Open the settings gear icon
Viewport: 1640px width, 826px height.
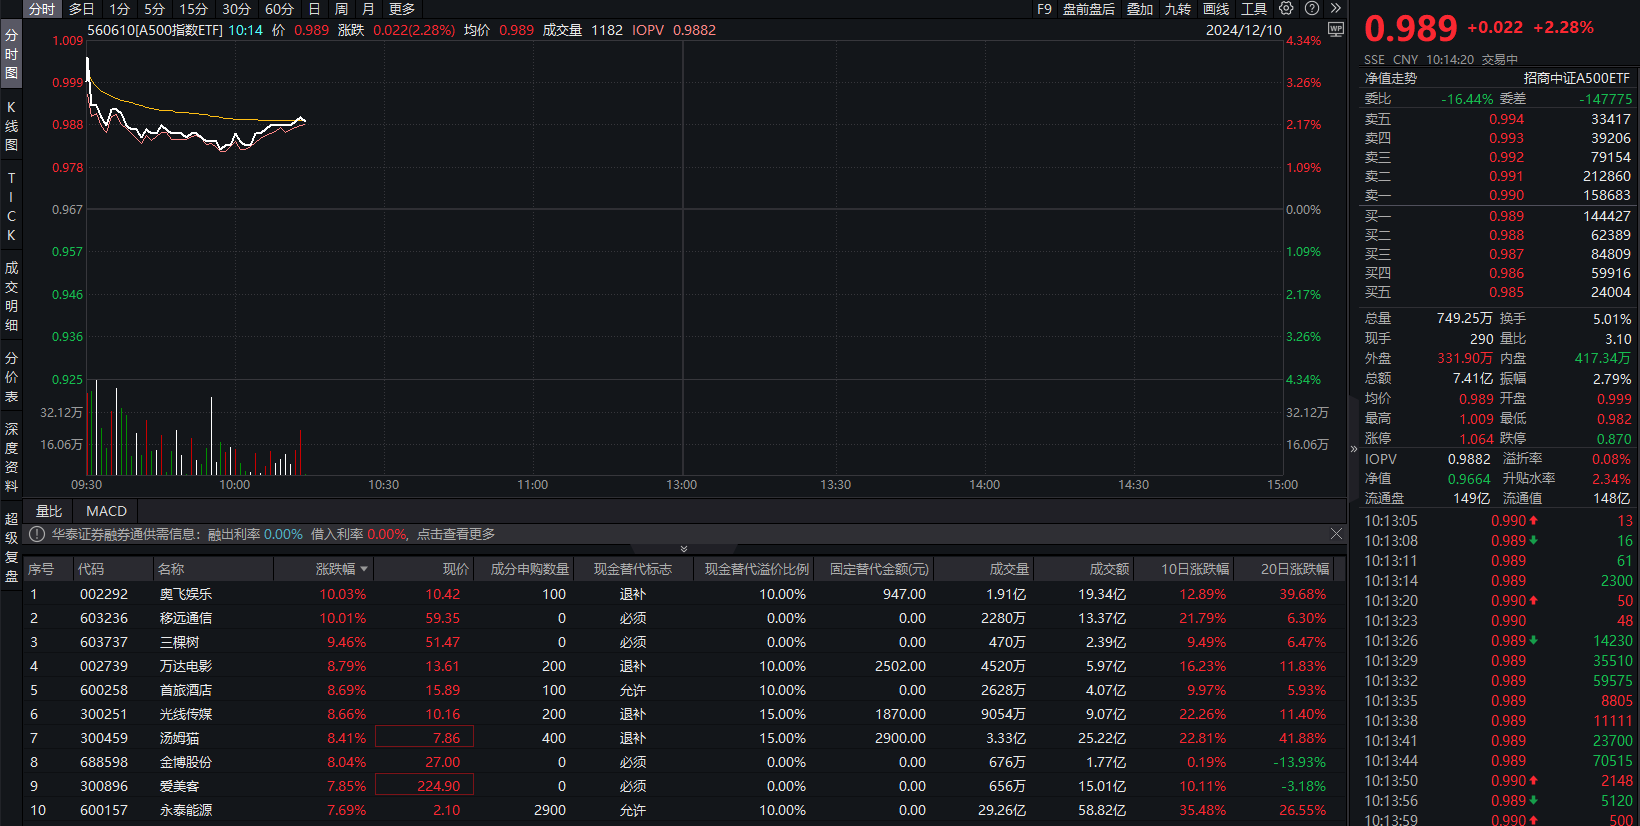pos(1286,9)
